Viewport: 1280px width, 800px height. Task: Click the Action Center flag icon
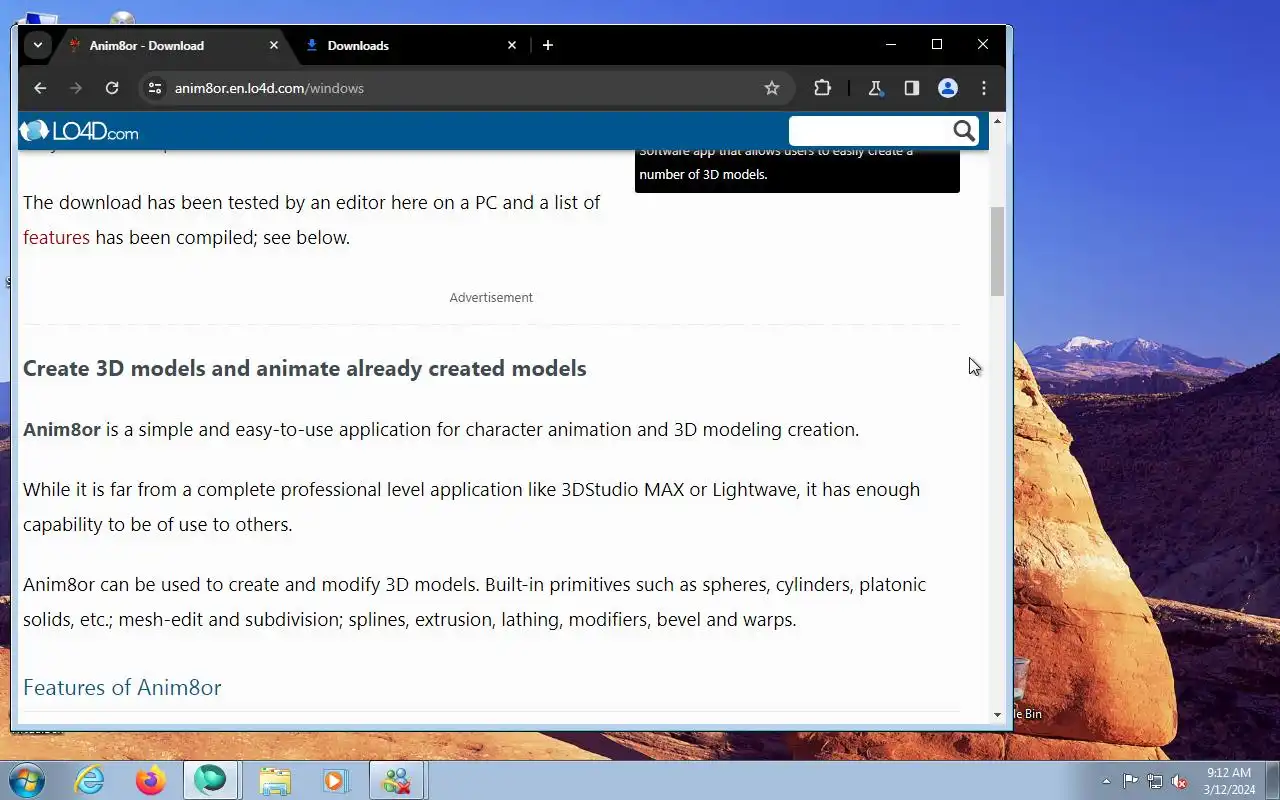[1130, 781]
